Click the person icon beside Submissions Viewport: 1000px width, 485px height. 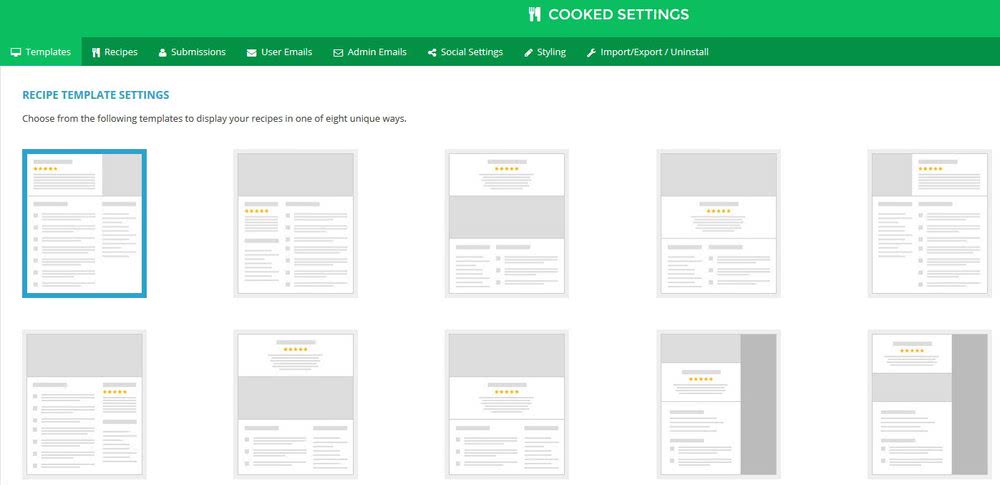point(163,52)
